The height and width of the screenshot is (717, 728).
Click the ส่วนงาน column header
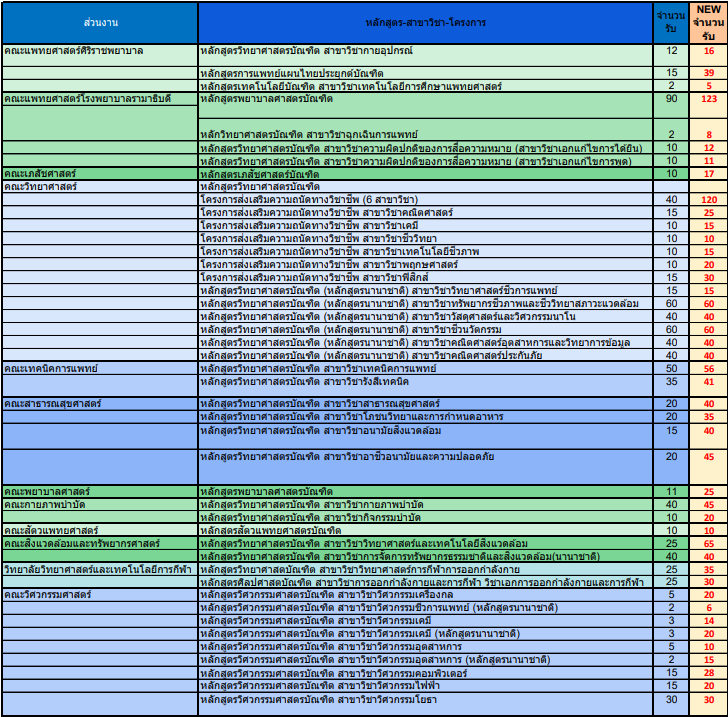(x=99, y=21)
